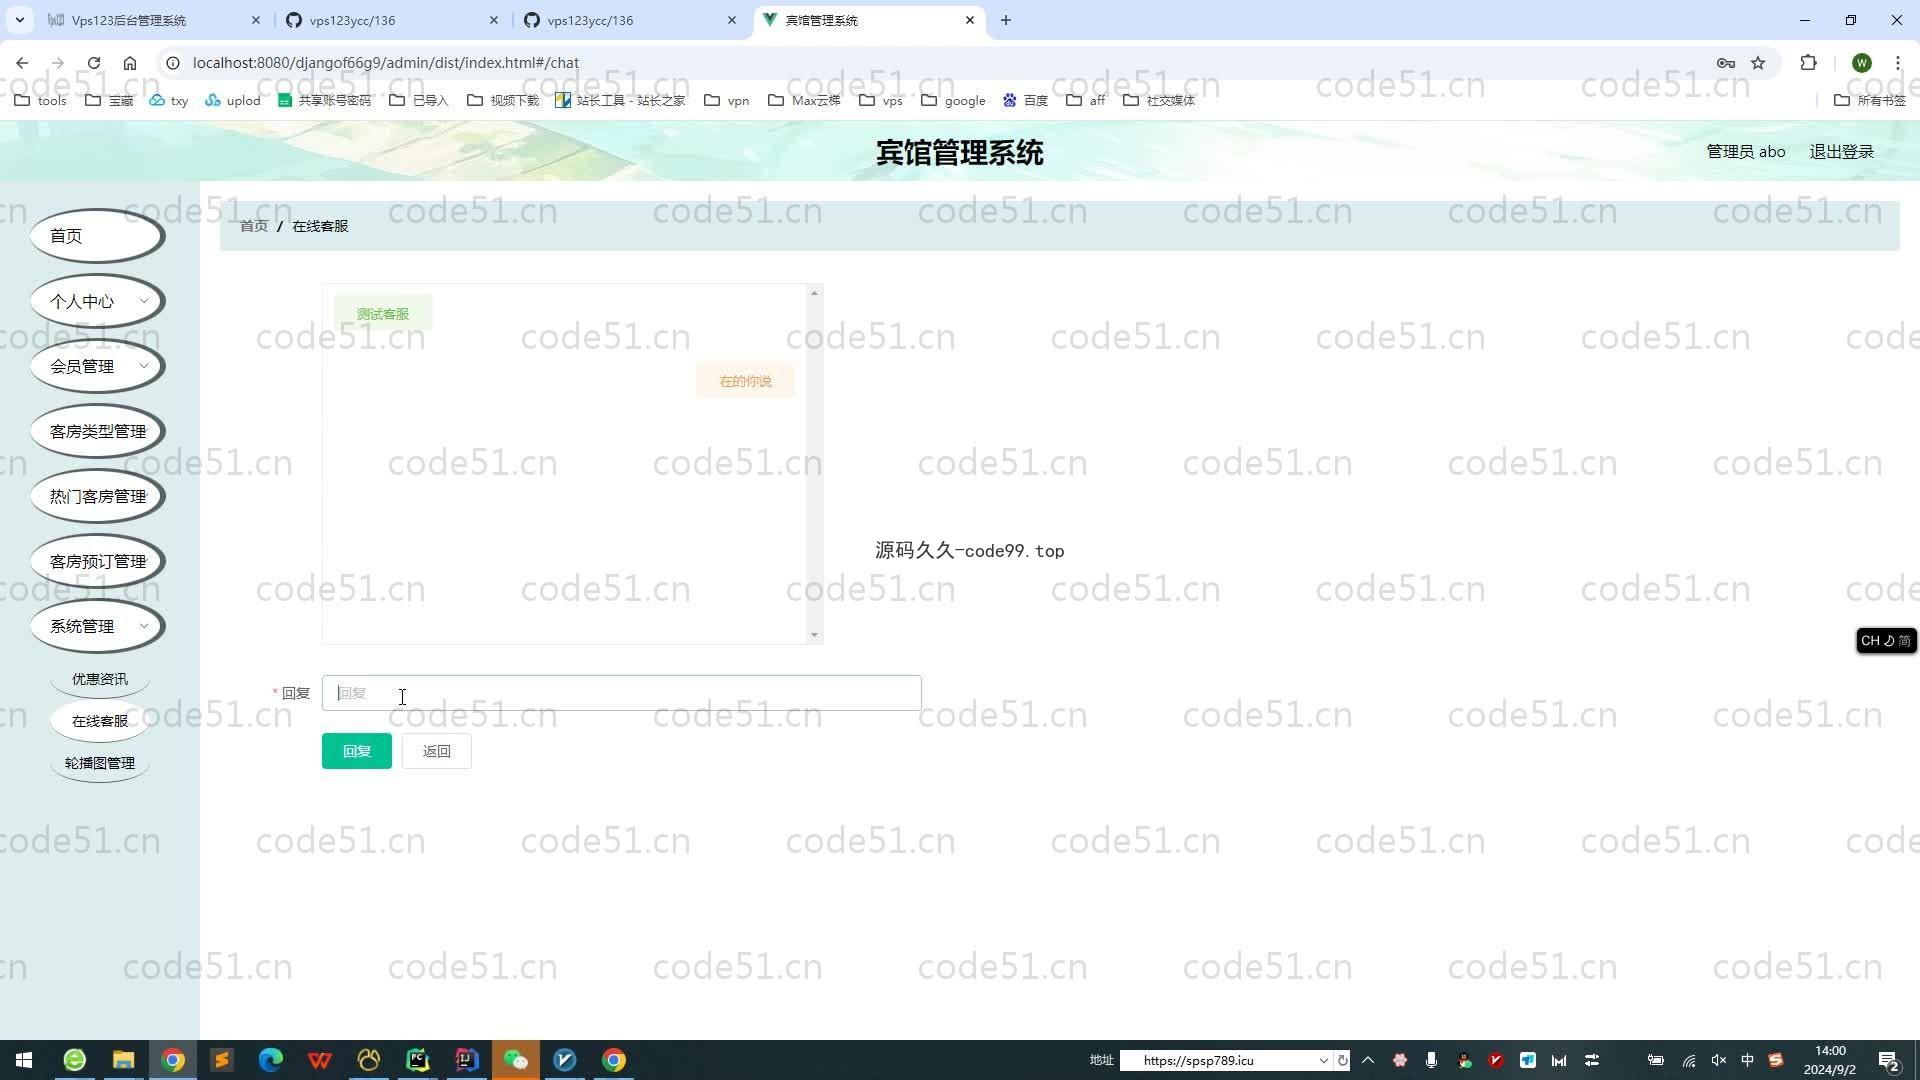Select the 宾馆管理系统 tab

pos(867,20)
